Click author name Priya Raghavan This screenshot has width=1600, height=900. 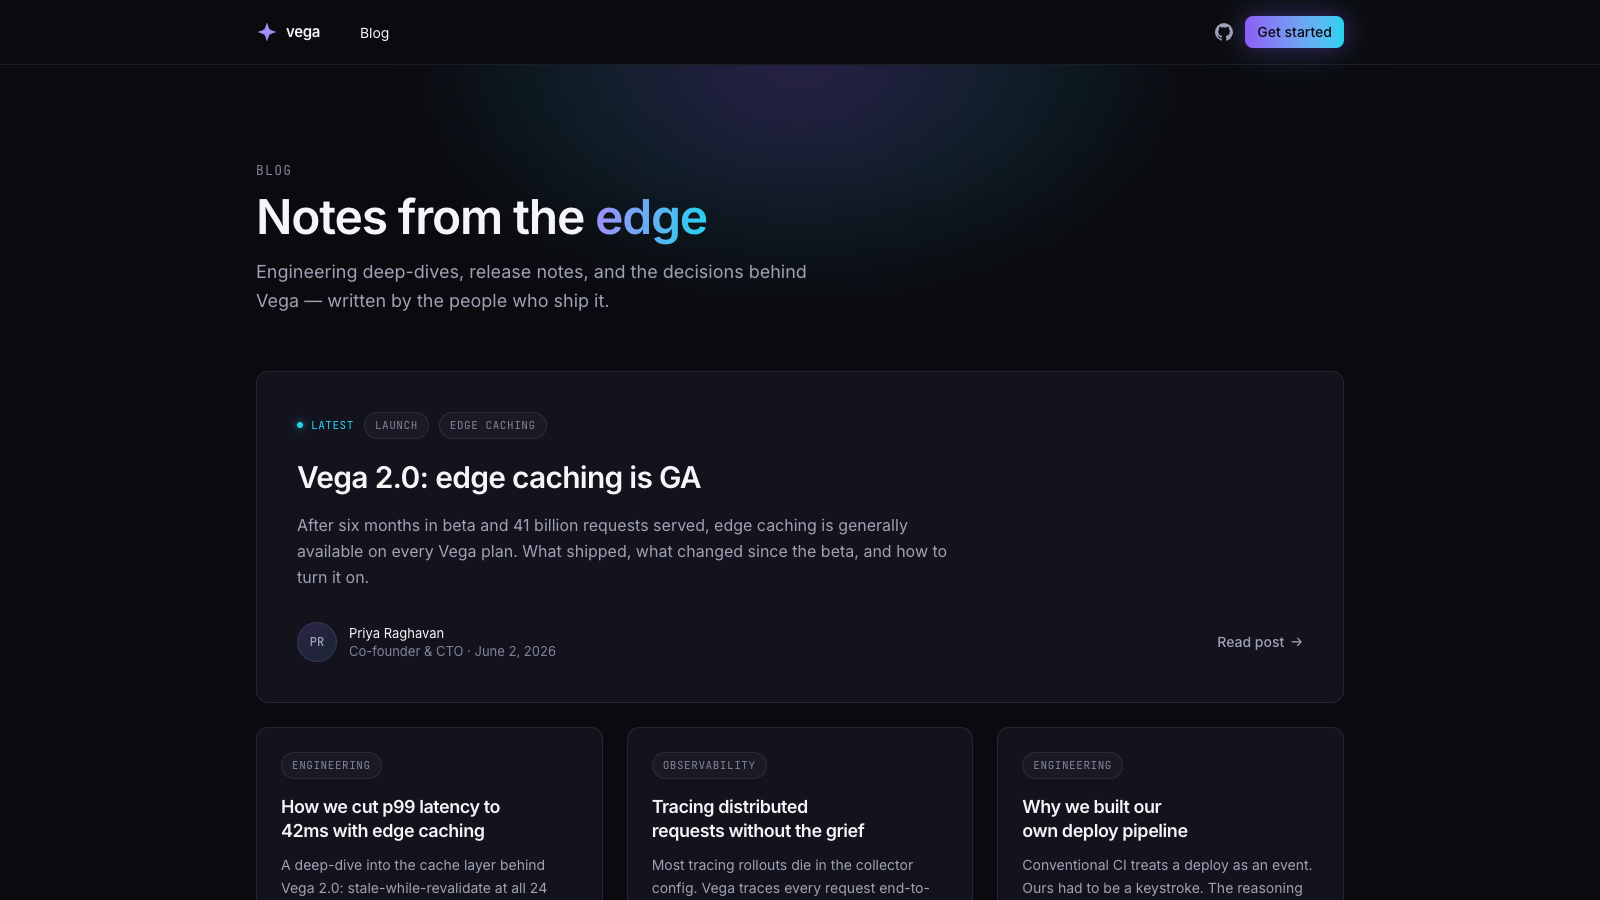pyautogui.click(x=396, y=633)
